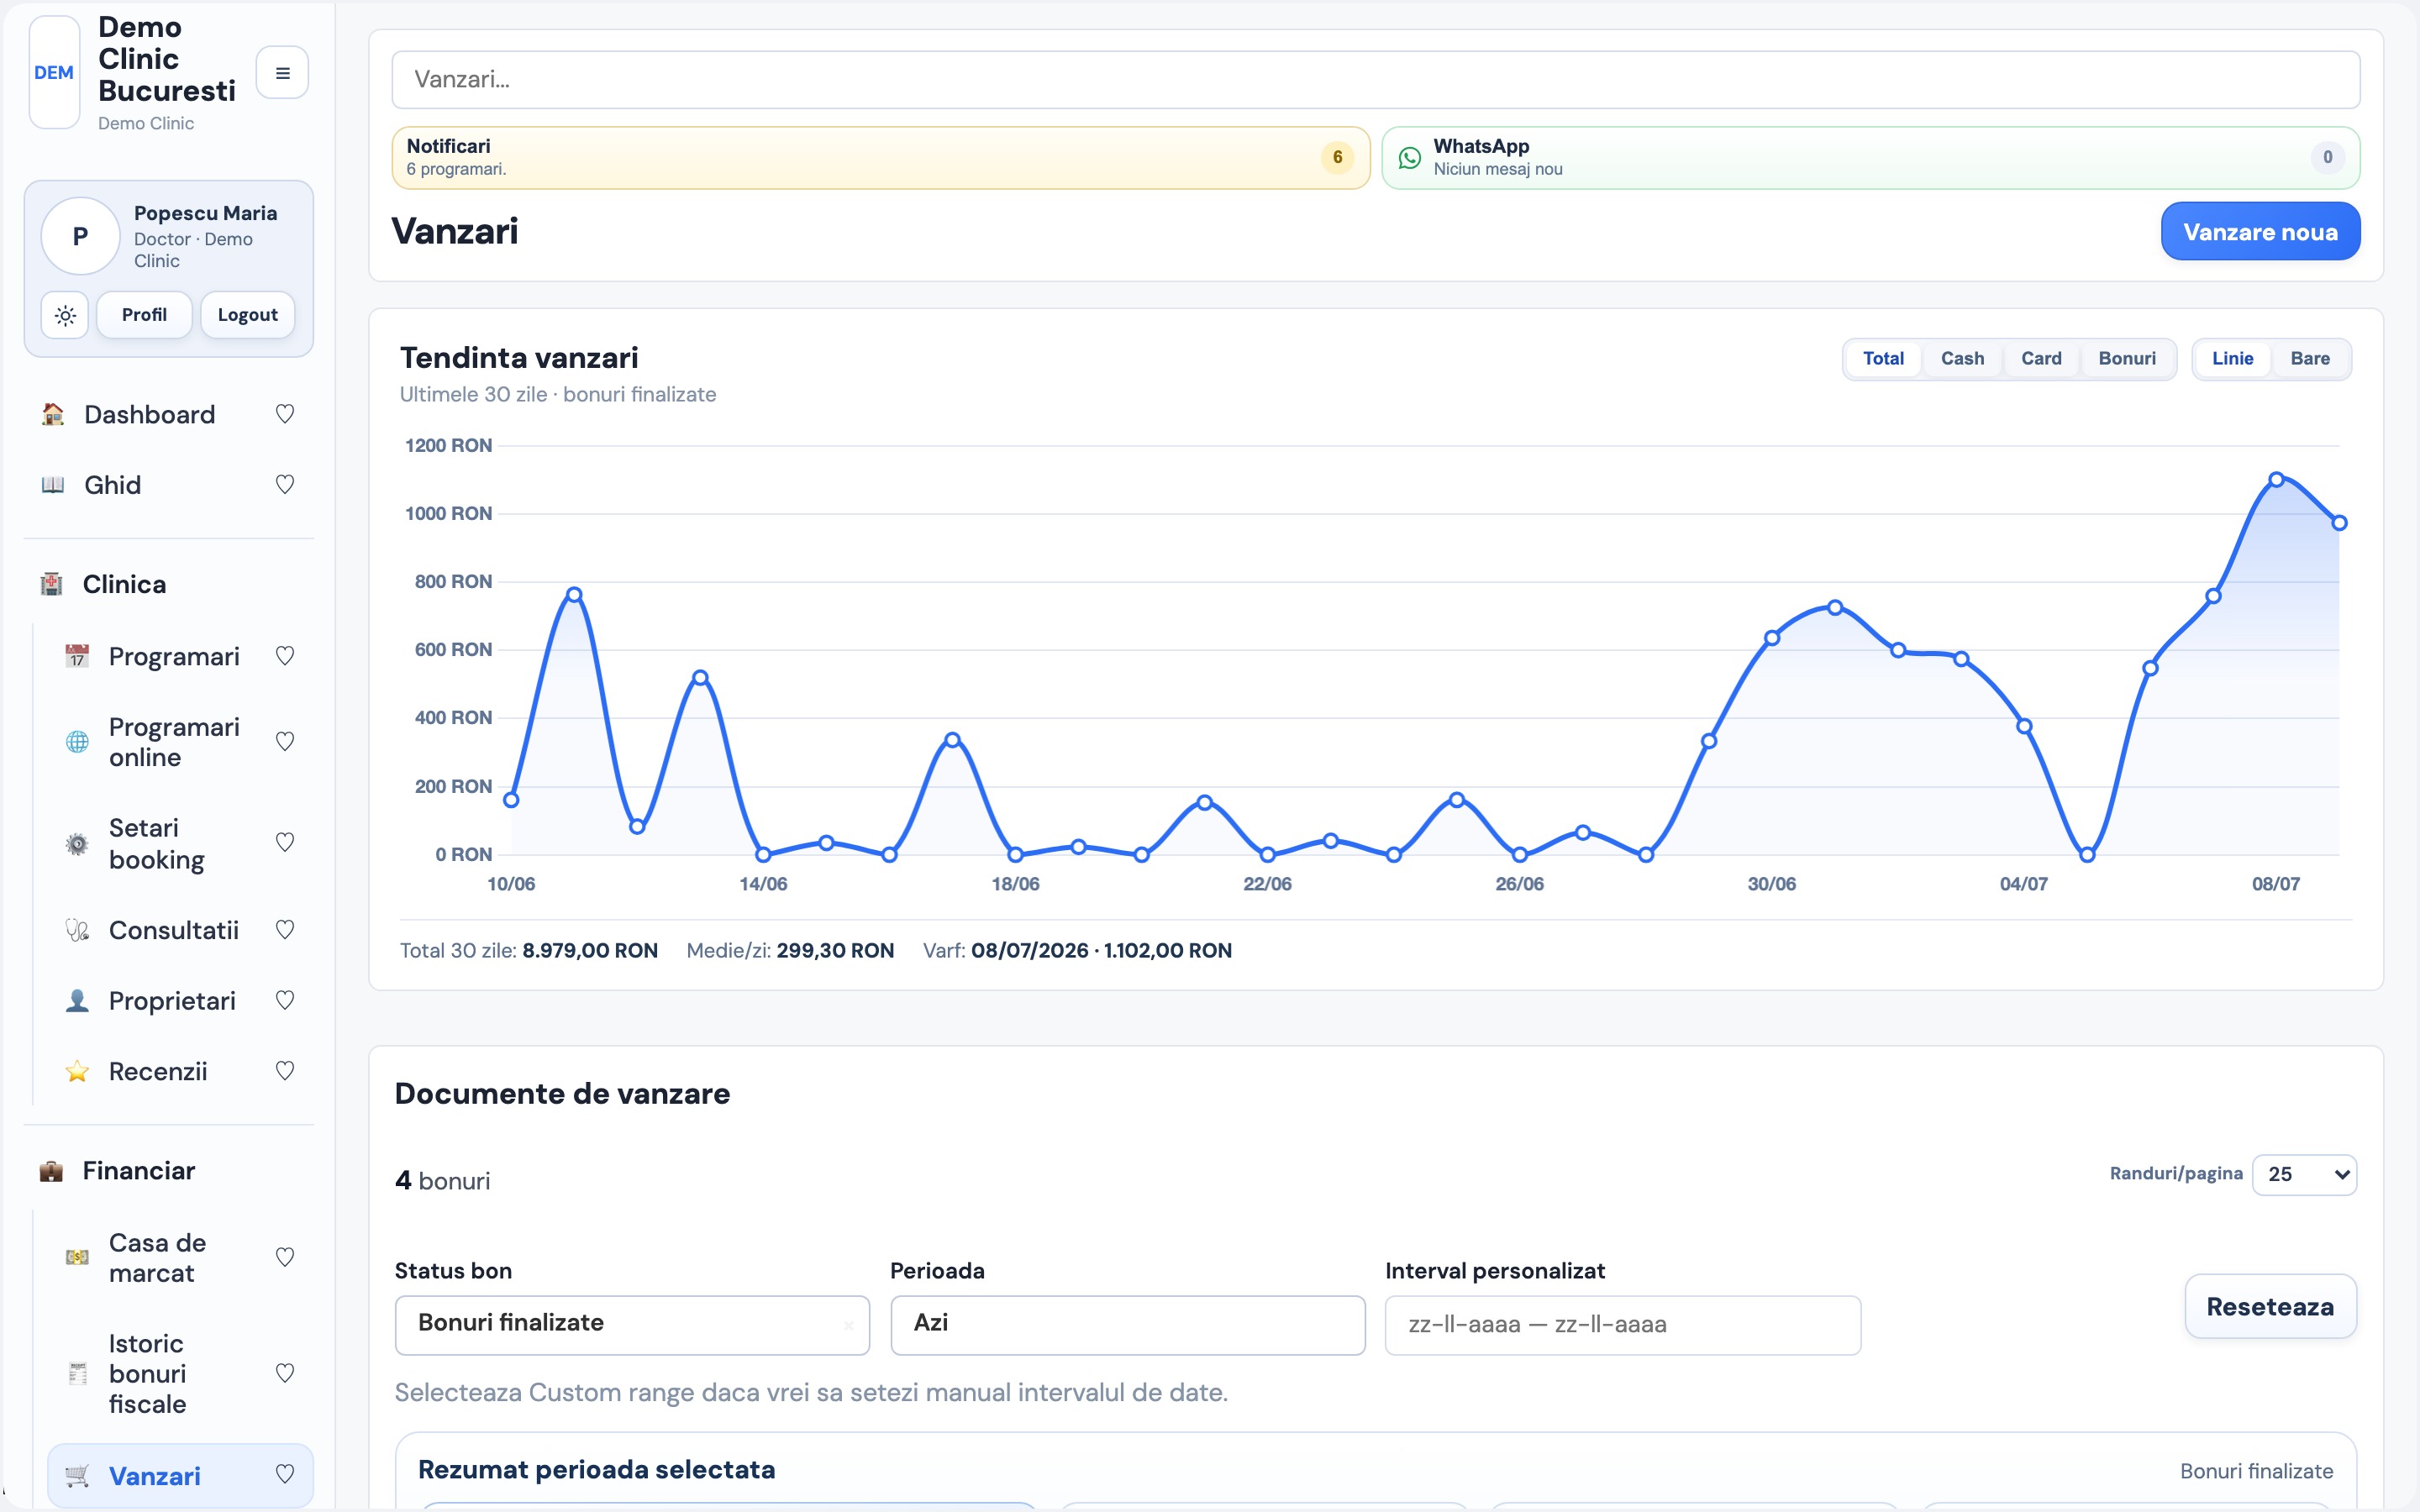
Task: Click the Vanzari search field
Action: [x=1376, y=80]
